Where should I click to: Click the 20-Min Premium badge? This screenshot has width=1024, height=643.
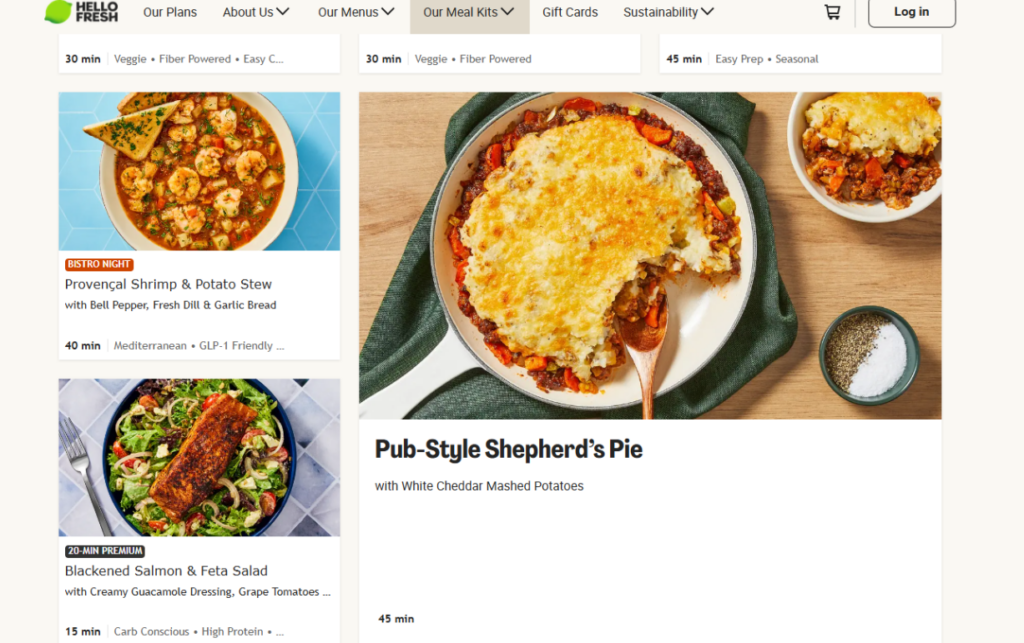tap(105, 551)
